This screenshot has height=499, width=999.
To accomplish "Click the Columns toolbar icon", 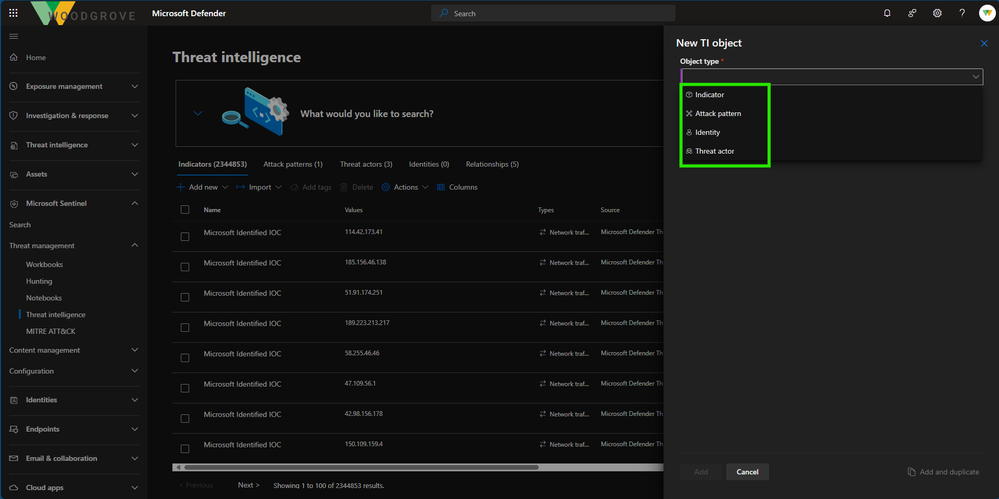I will (x=440, y=187).
